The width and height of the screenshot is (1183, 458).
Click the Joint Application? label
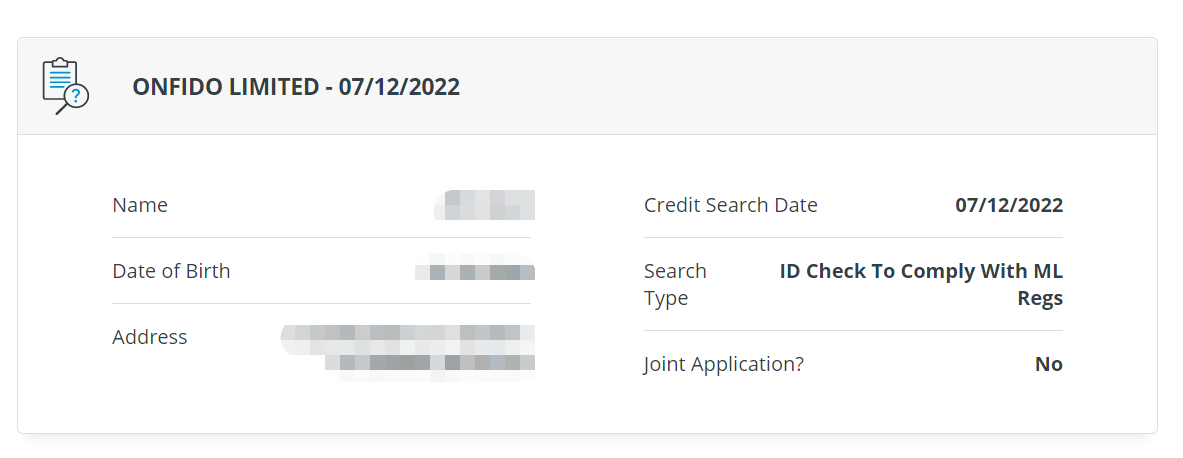(x=724, y=364)
